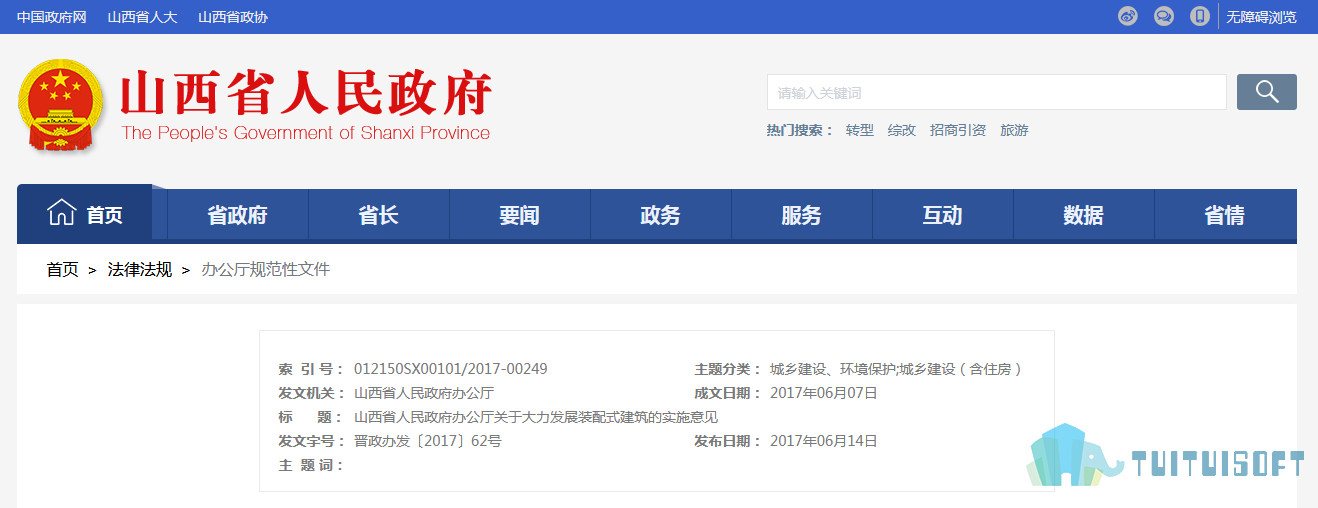Image resolution: width=1318 pixels, height=508 pixels.
Task: Go to 要闻 in navigation bar
Action: coord(519,215)
